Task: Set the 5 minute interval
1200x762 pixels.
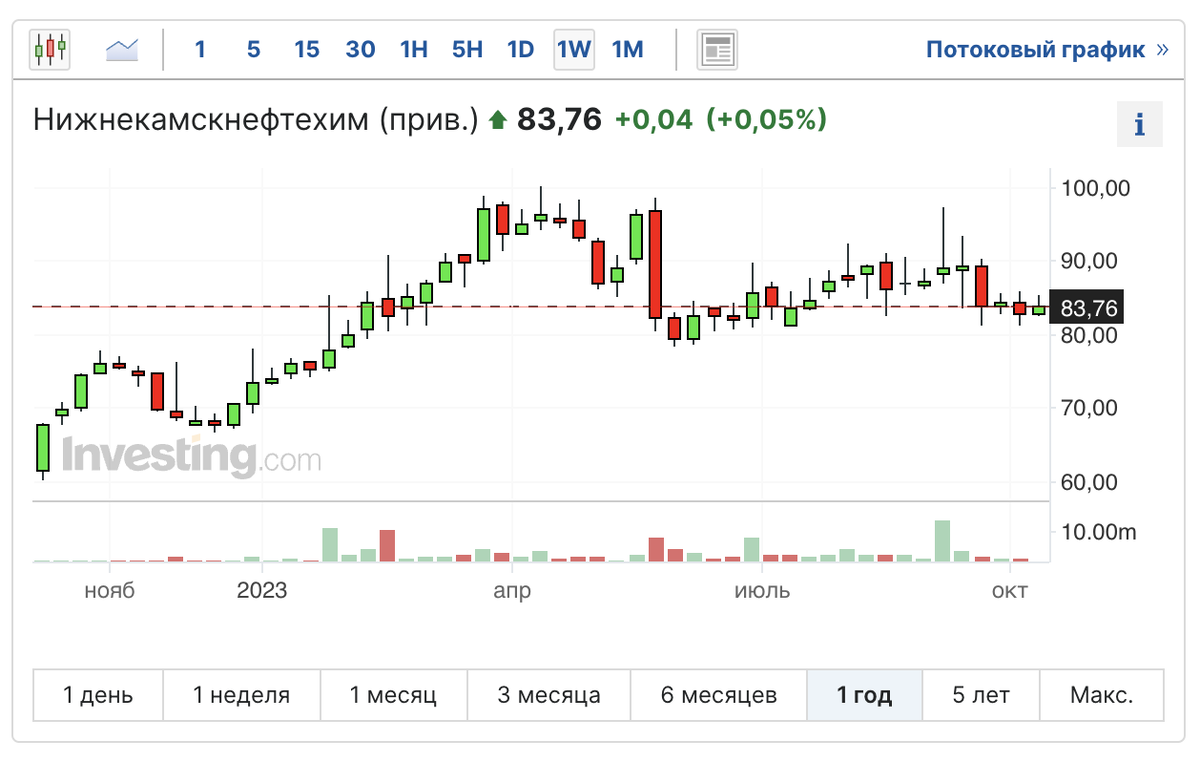Action: tap(253, 49)
